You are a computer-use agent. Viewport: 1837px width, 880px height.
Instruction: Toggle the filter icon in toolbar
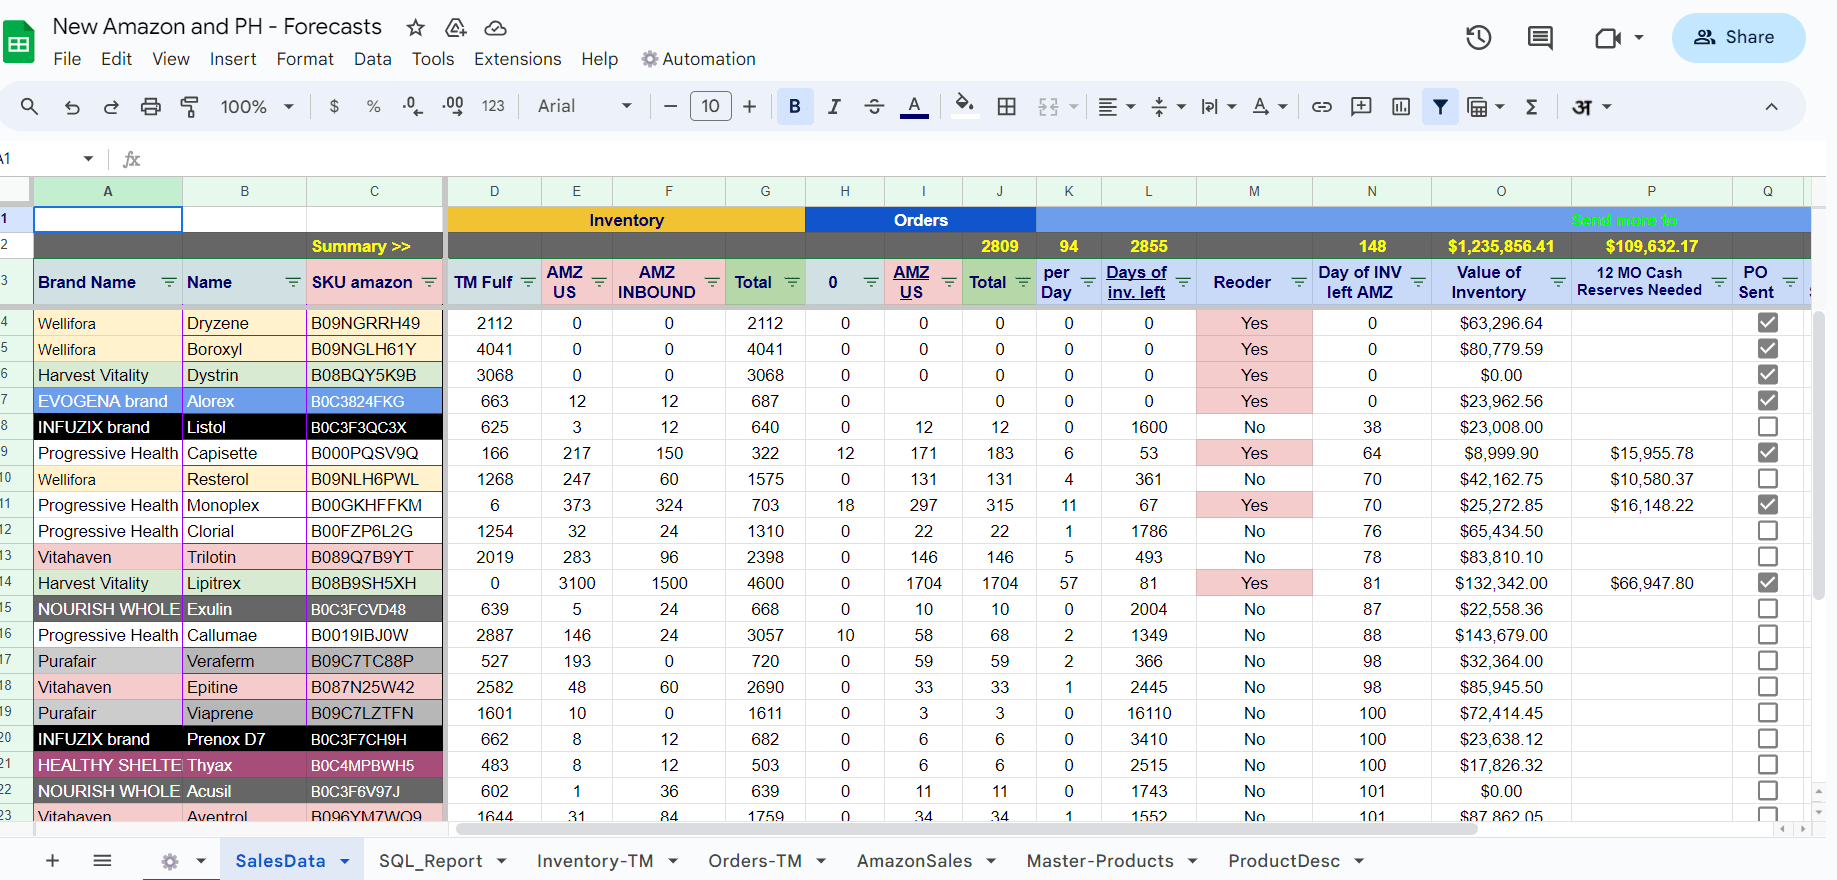1440,106
